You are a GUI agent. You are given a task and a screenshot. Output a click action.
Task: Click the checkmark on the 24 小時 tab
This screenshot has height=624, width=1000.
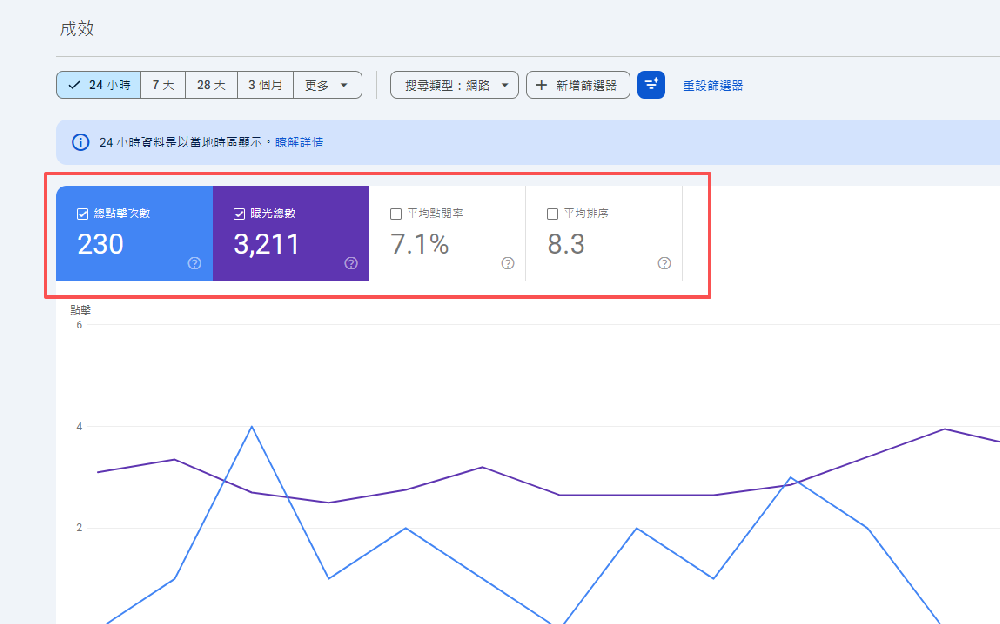pyautogui.click(x=73, y=85)
